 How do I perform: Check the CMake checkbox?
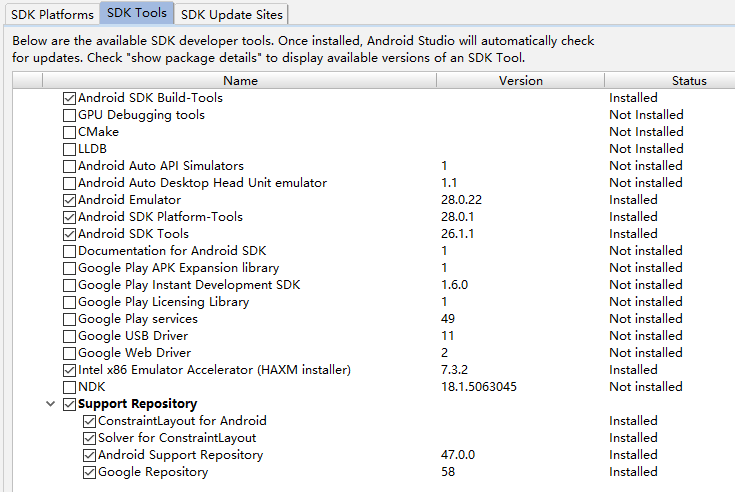[x=69, y=132]
